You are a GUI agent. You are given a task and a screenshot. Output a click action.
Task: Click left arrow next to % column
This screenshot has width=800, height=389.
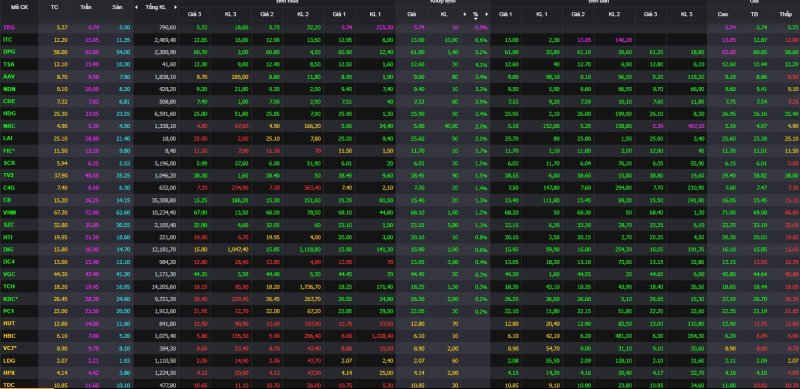pyautogui.click(x=464, y=14)
